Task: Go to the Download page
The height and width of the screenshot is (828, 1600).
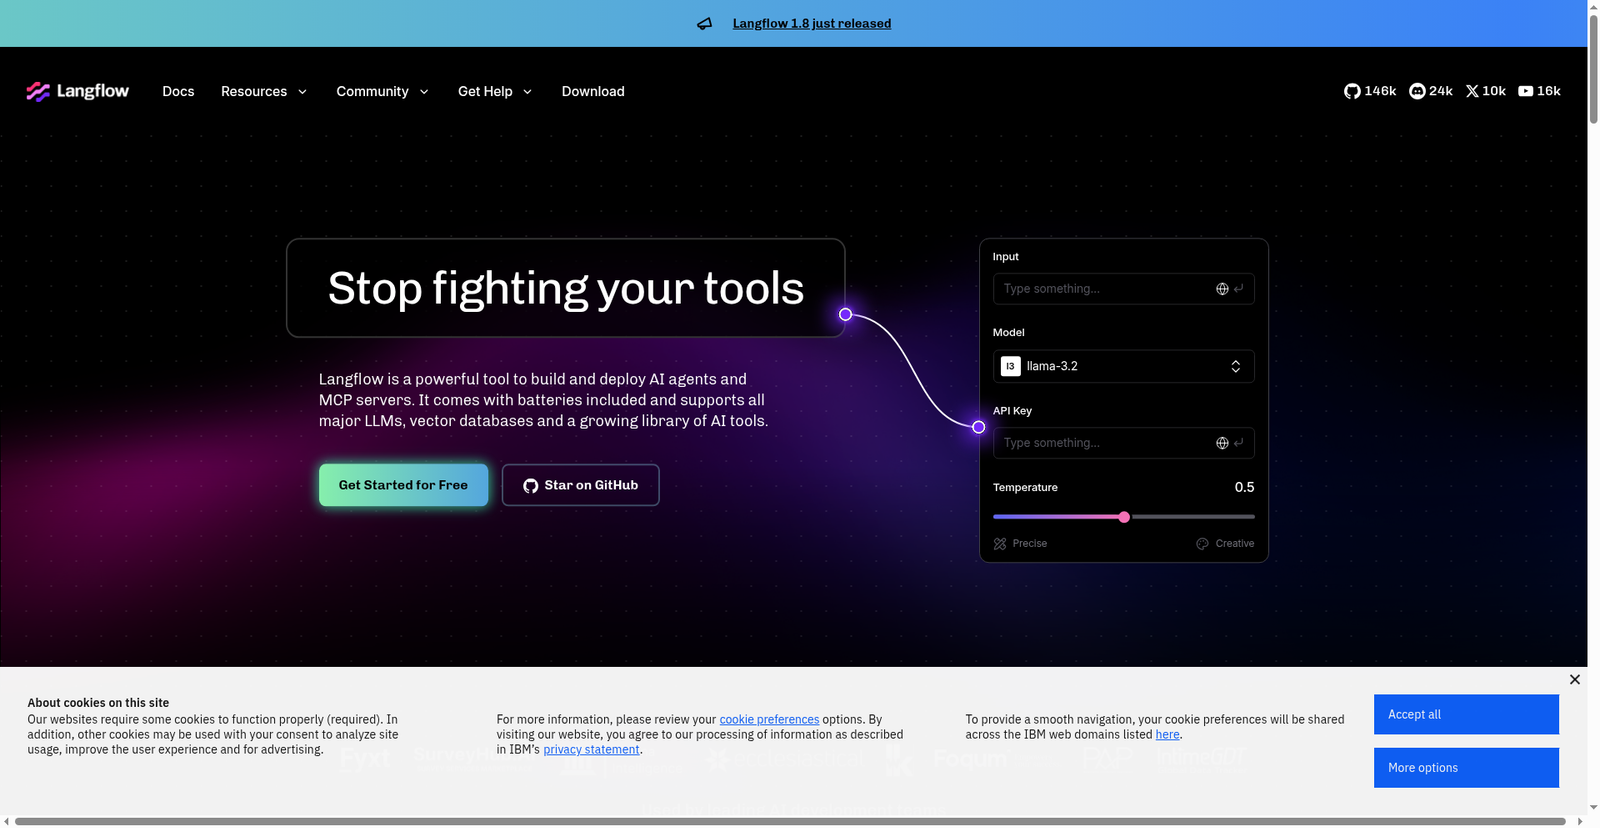Action: [x=593, y=92]
